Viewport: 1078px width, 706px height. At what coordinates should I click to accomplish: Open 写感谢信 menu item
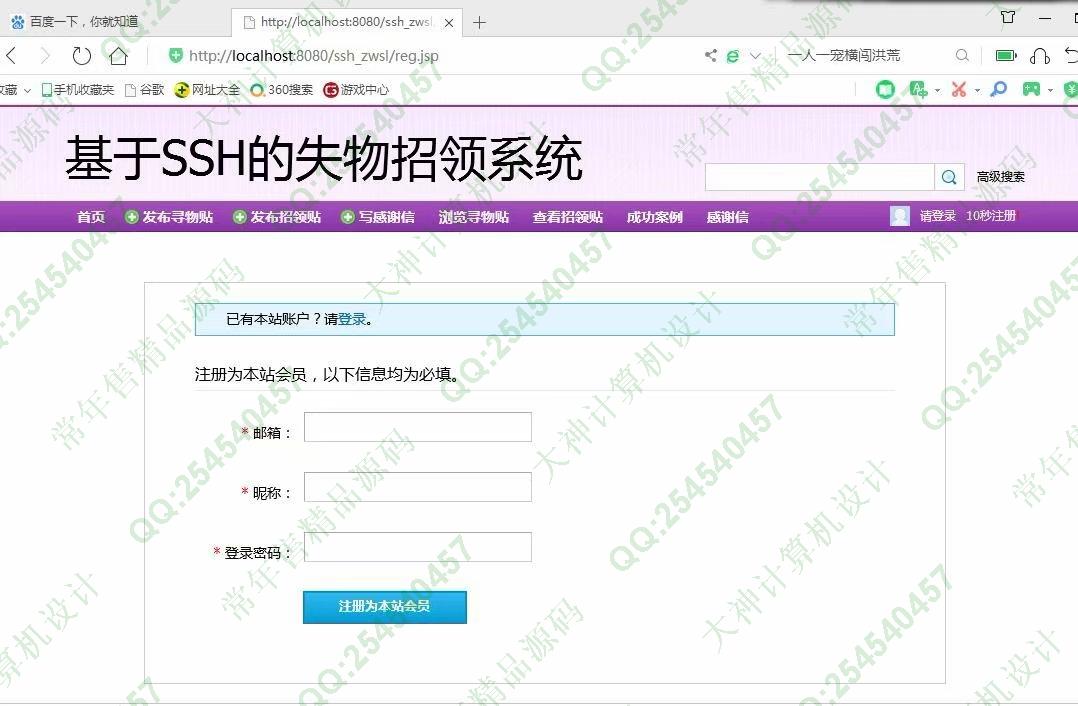377,217
